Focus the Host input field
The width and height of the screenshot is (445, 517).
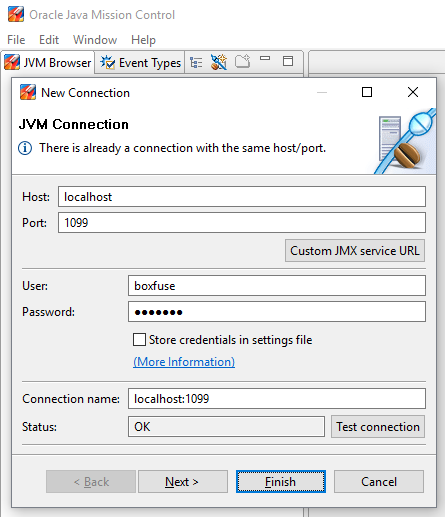click(242, 197)
